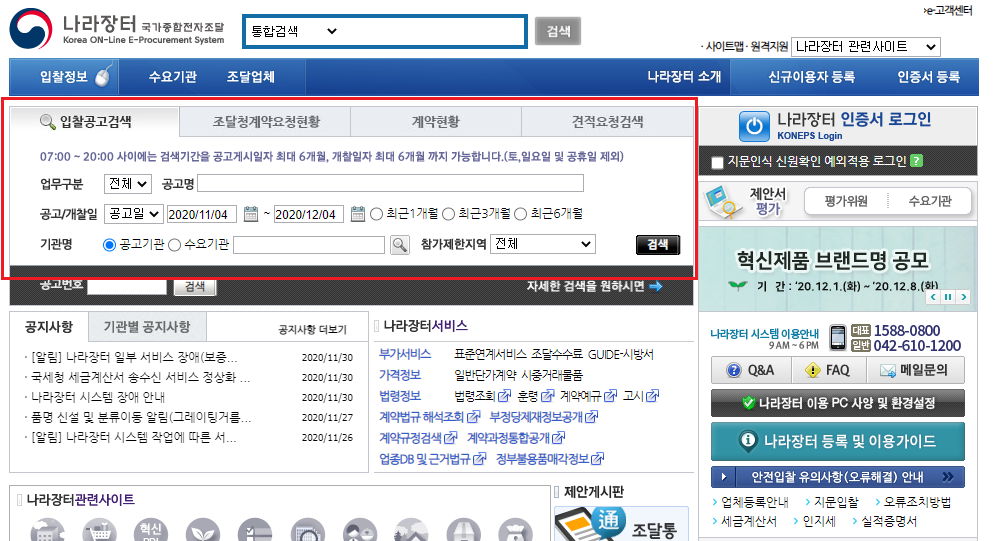993x541 pixels.
Task: Open the 조달업체 main menu
Action: tap(251, 77)
